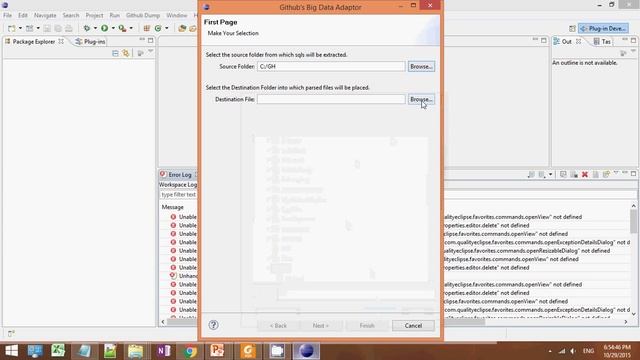
Task: Maximize the Package Explorer panel
Action: (151, 40)
